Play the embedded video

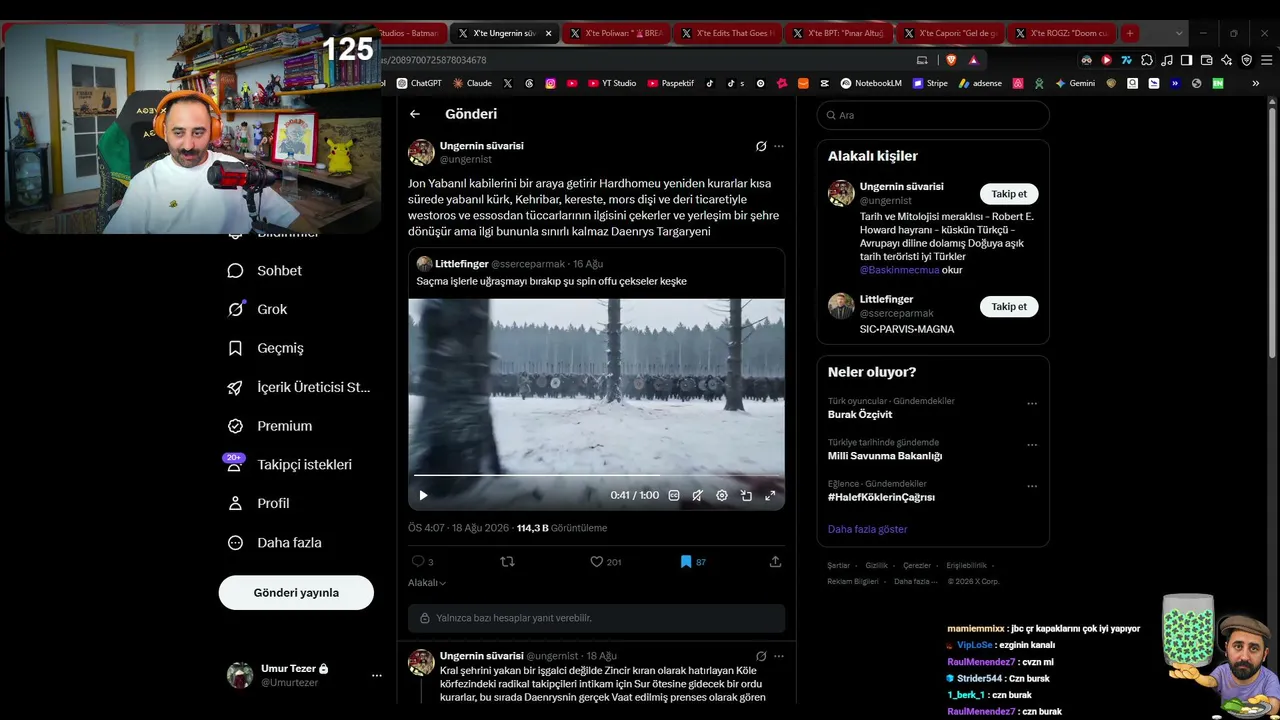[x=423, y=495]
